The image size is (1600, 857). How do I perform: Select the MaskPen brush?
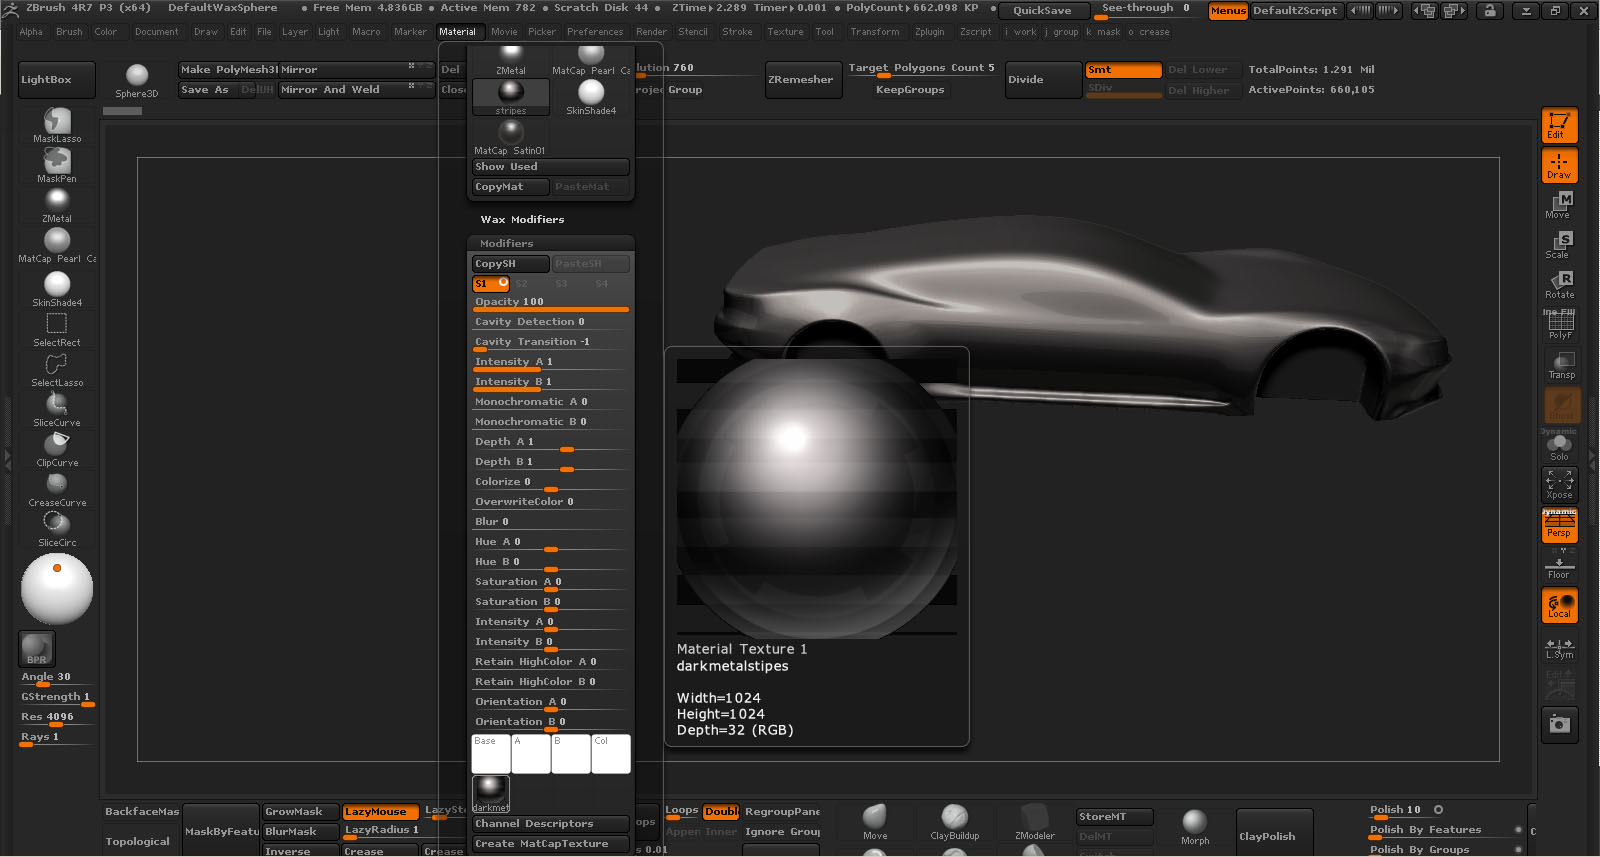coord(57,166)
